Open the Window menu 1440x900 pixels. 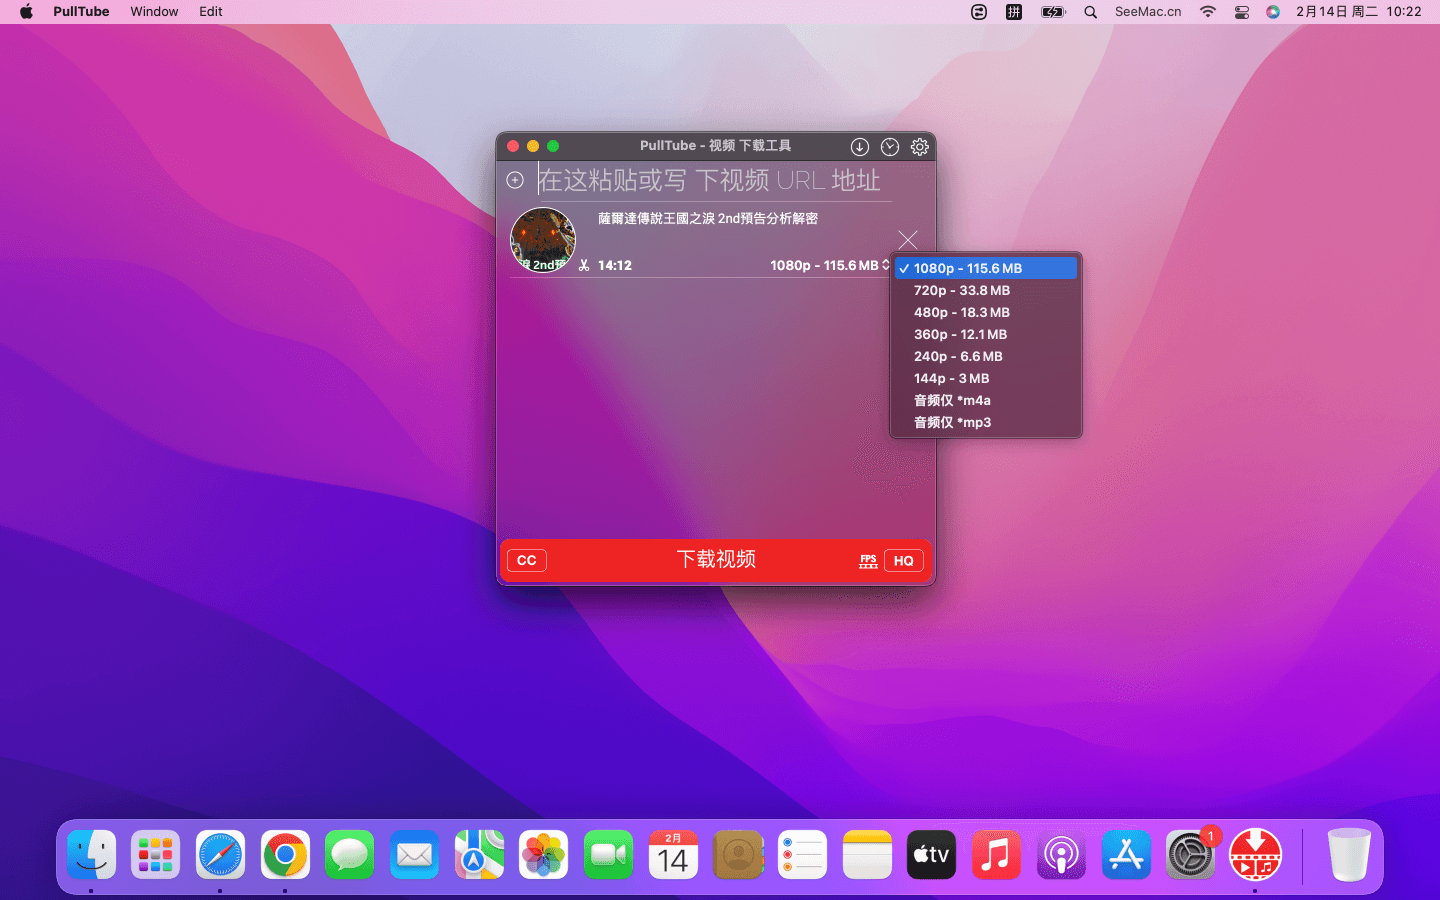click(x=154, y=12)
